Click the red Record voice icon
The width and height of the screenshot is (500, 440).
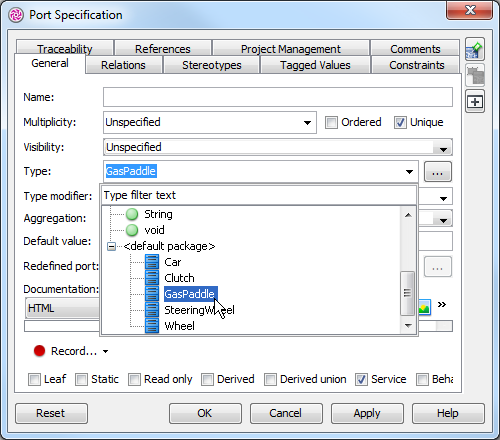39,351
